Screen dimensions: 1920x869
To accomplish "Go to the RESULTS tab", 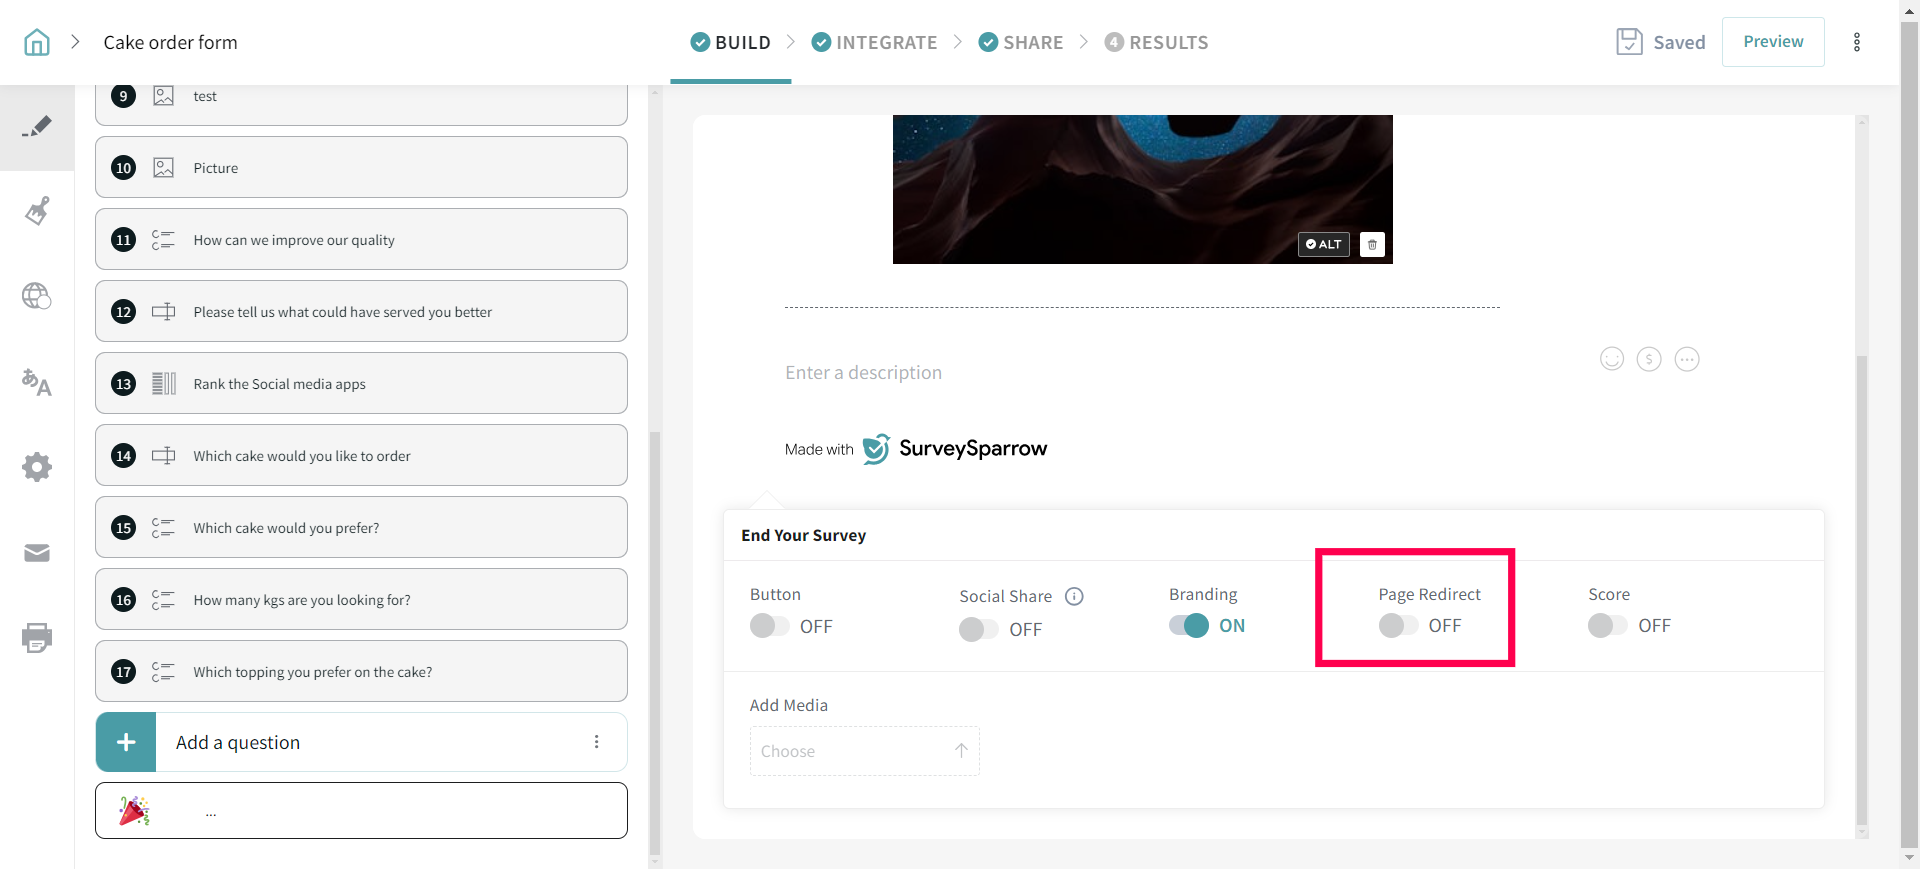I will click(1156, 42).
